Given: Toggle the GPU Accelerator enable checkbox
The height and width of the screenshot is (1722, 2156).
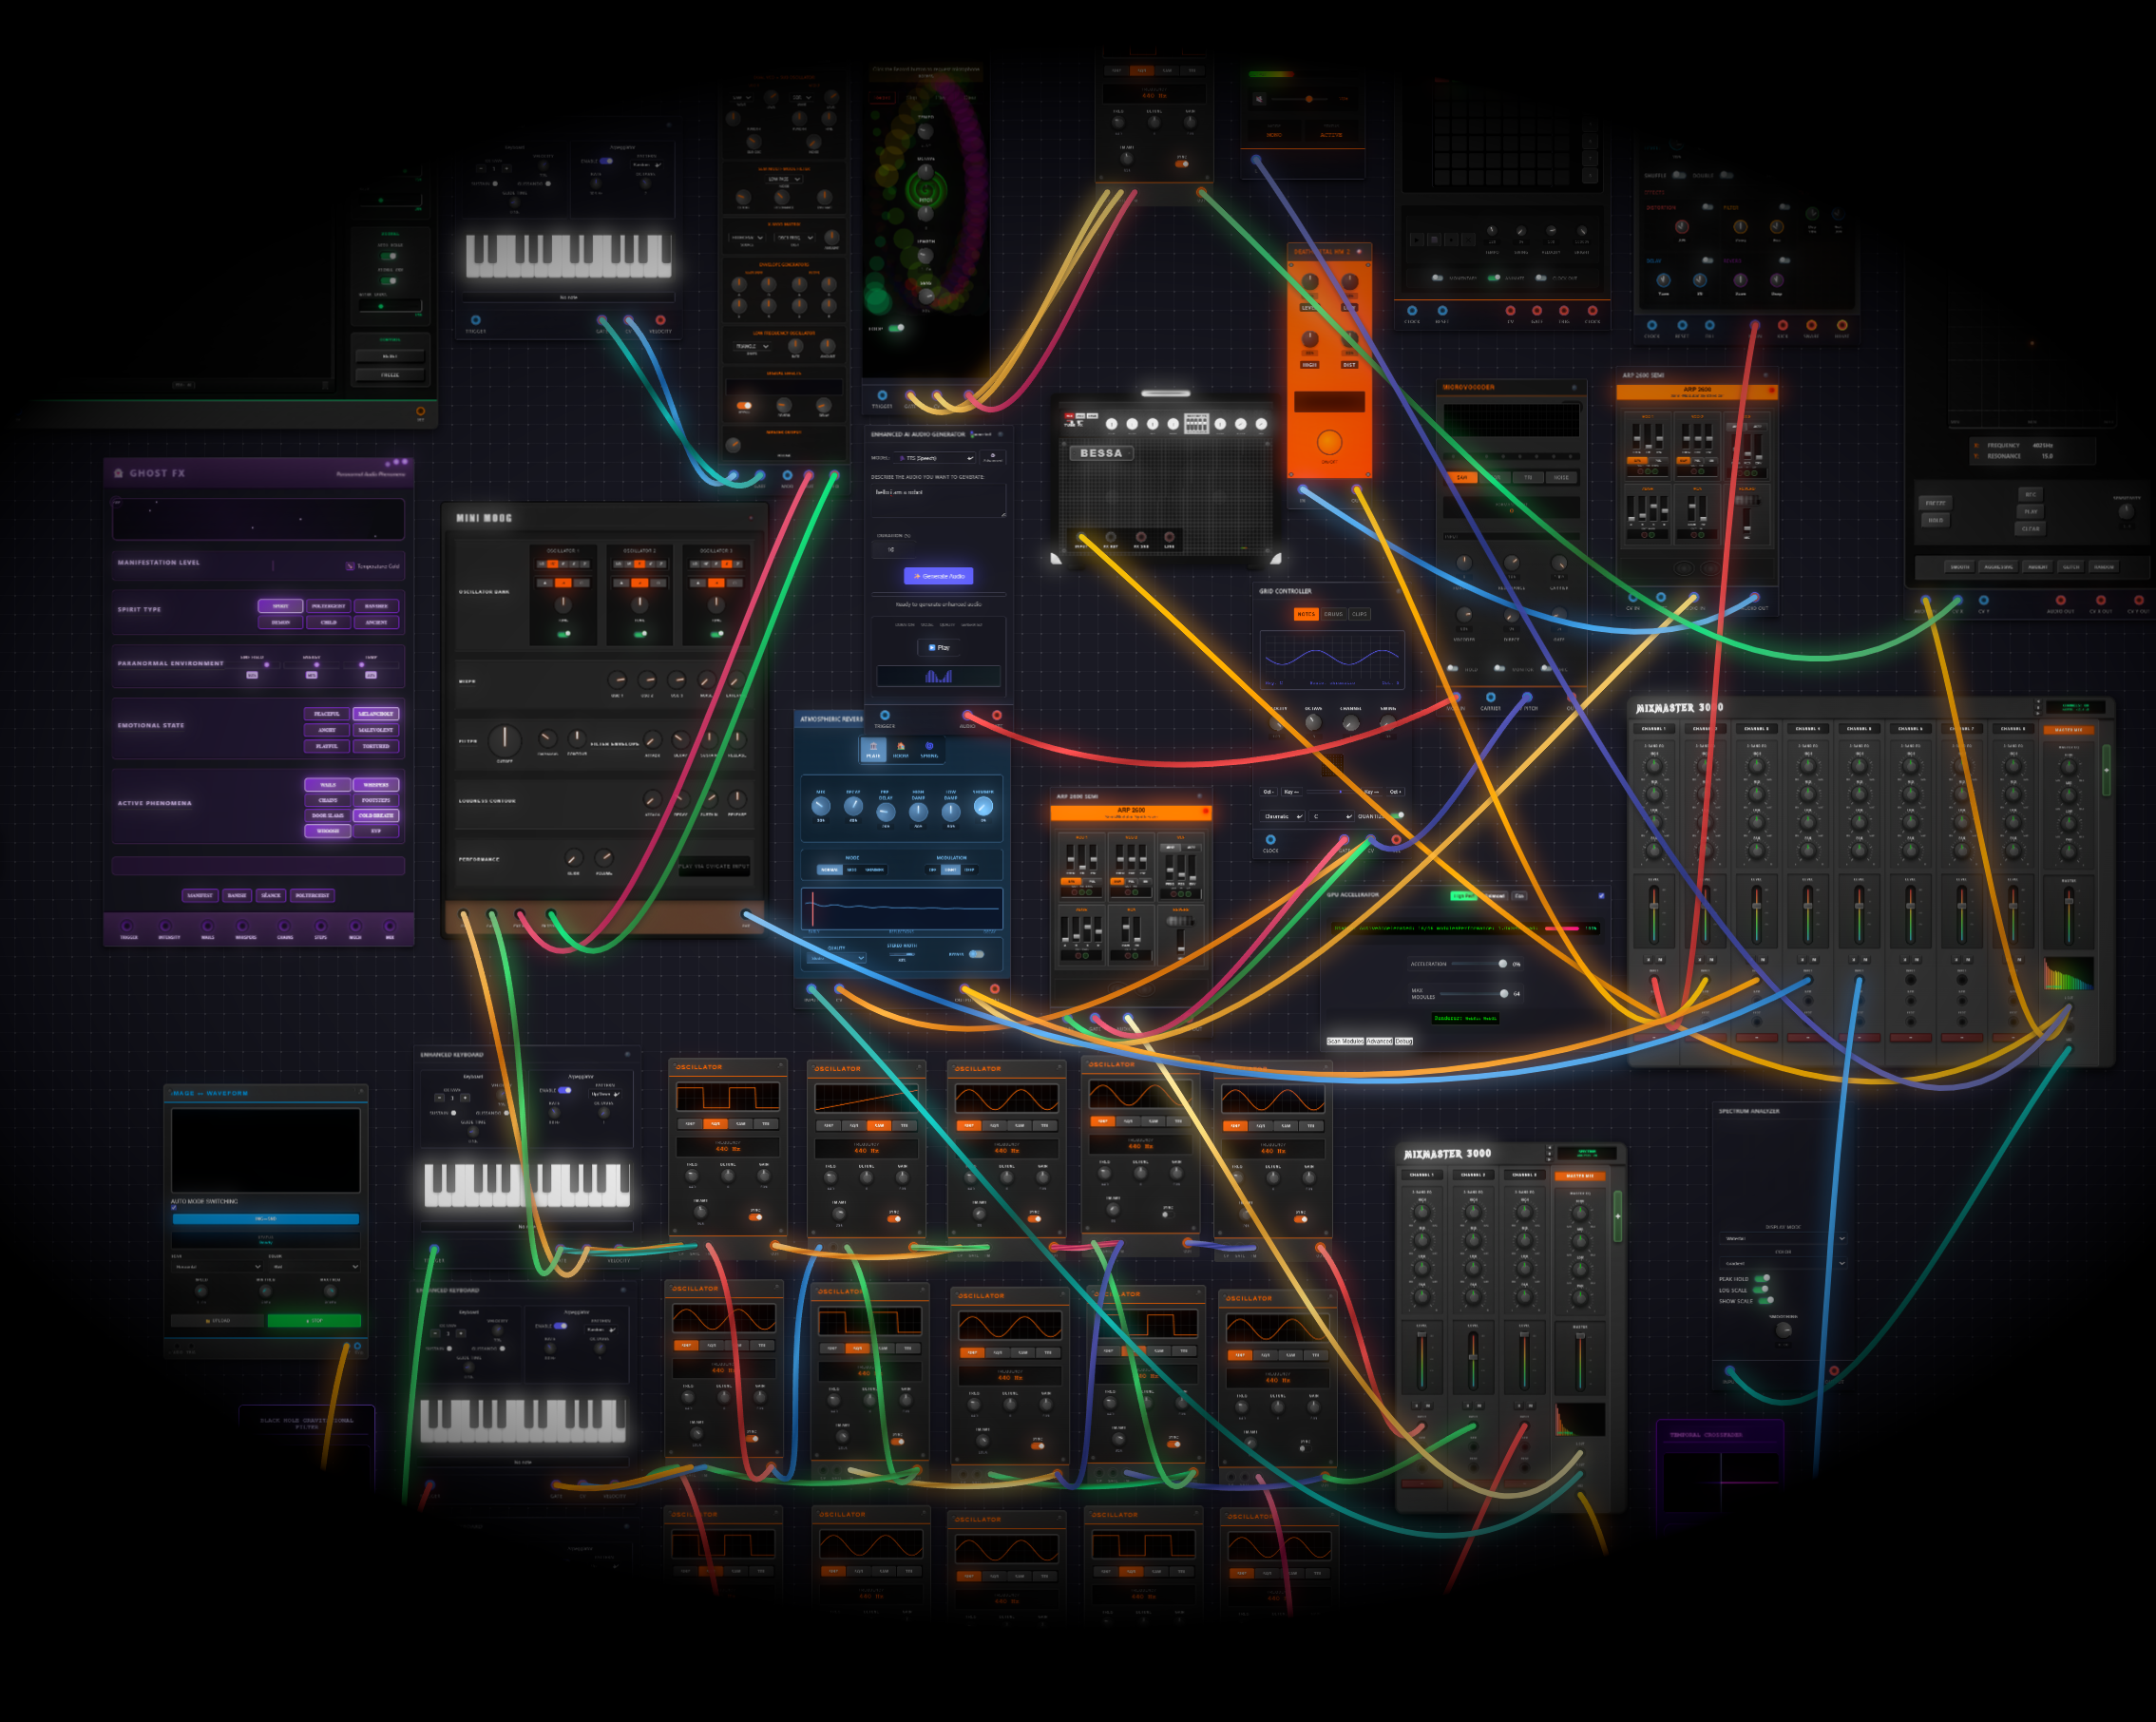Looking at the screenshot, I should pyautogui.click(x=1600, y=896).
